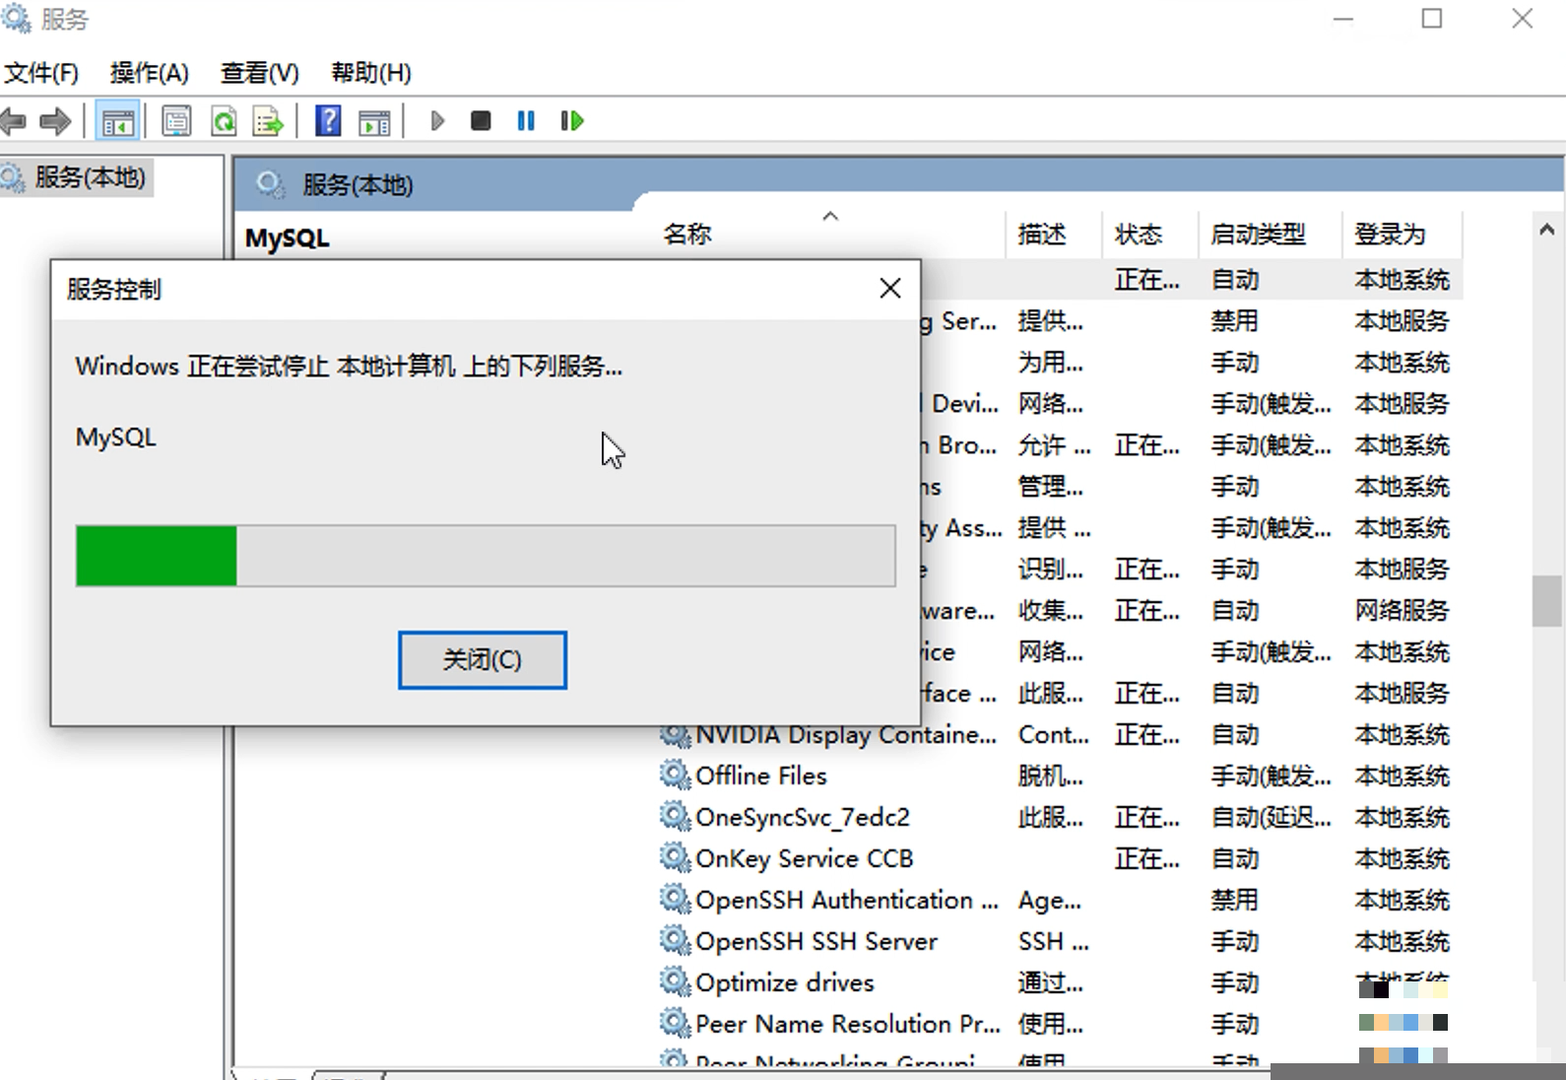Screen dimensions: 1566x1080
Task: Click the scrollbar up arrow of the services list
Action: point(1546,230)
